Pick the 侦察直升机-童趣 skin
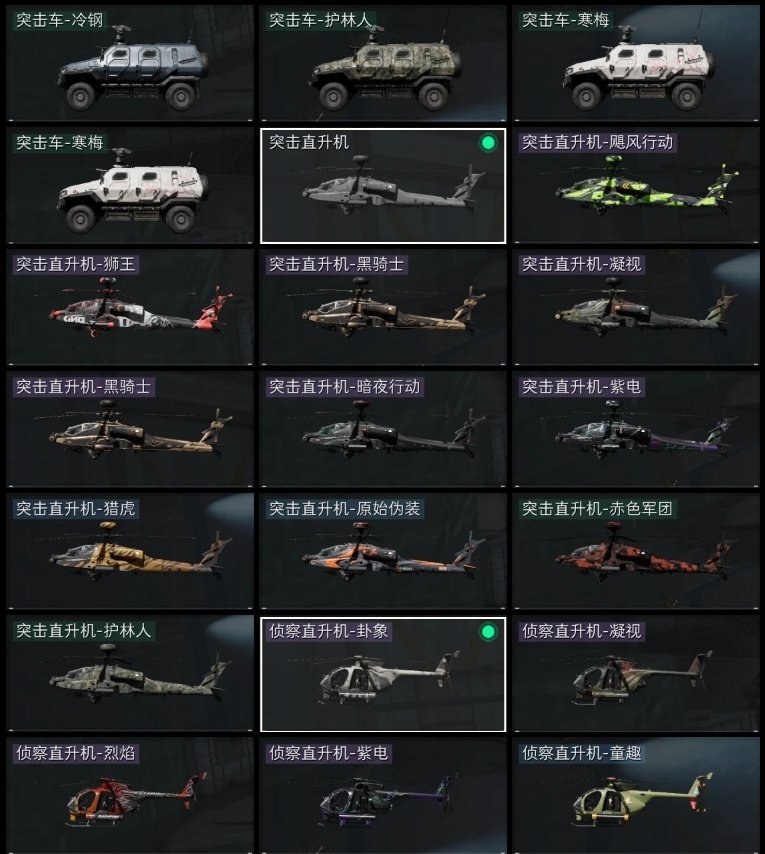The height and width of the screenshot is (854, 765). pyautogui.click(x=636, y=796)
